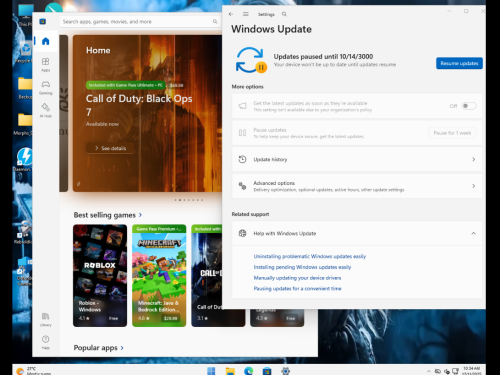The height and width of the screenshot is (375, 500).
Task: Toggle 'Get the latest updates' switch
Action: [469, 106]
